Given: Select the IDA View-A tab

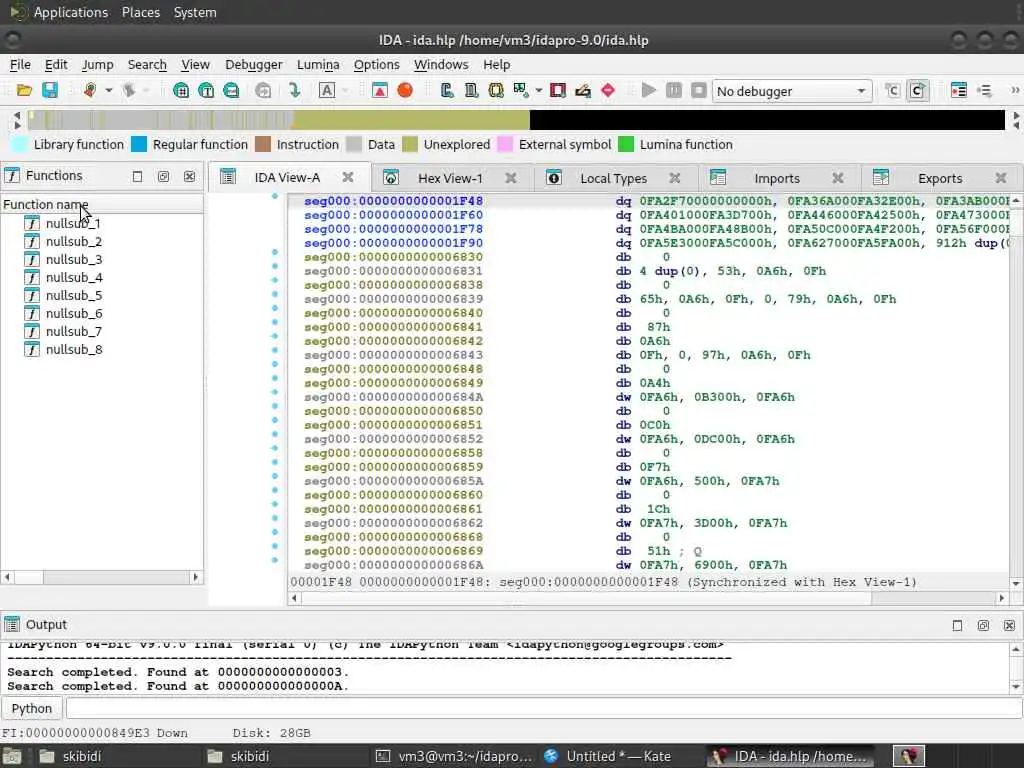Looking at the screenshot, I should (x=287, y=178).
